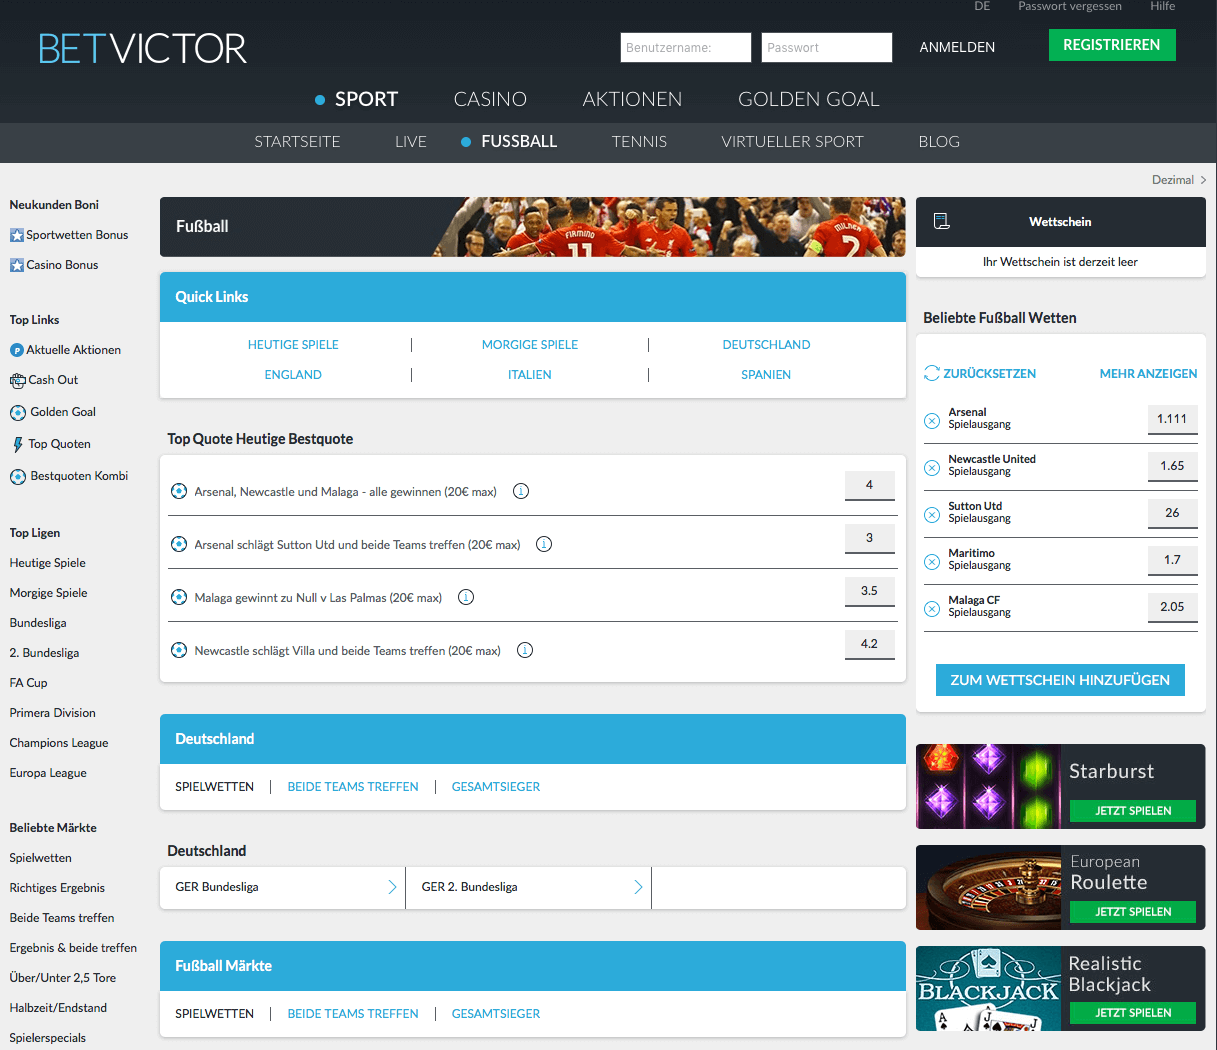Click the Sportwetten Bonus star icon
Screen dimensions: 1217x1050
click(x=17, y=235)
